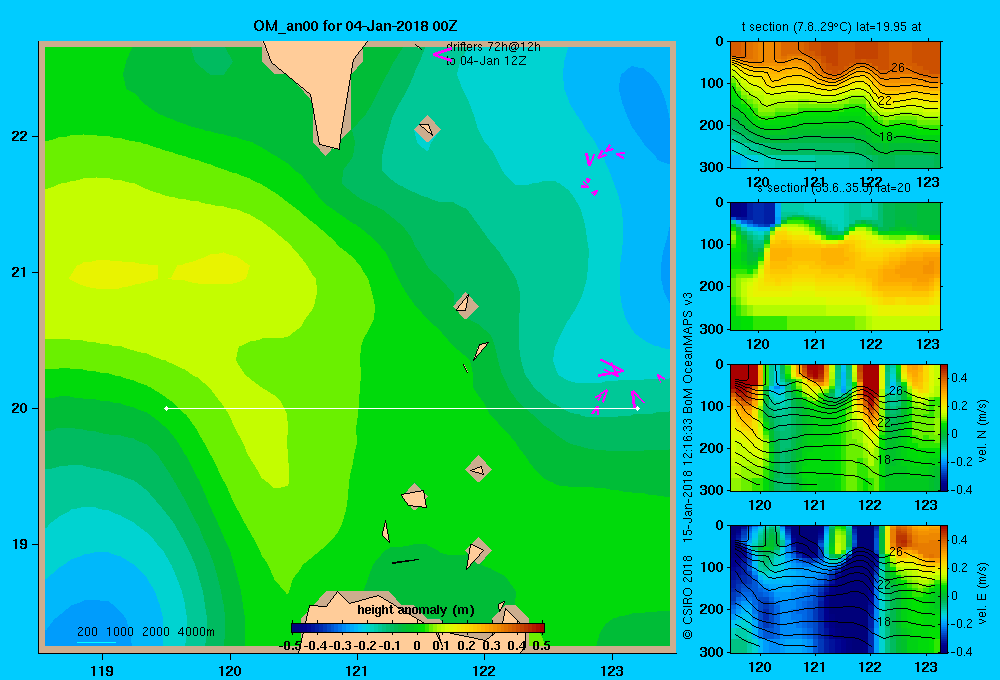Click the left endpoint of the white section line
This screenshot has width=1000, height=680.
[x=166, y=408]
